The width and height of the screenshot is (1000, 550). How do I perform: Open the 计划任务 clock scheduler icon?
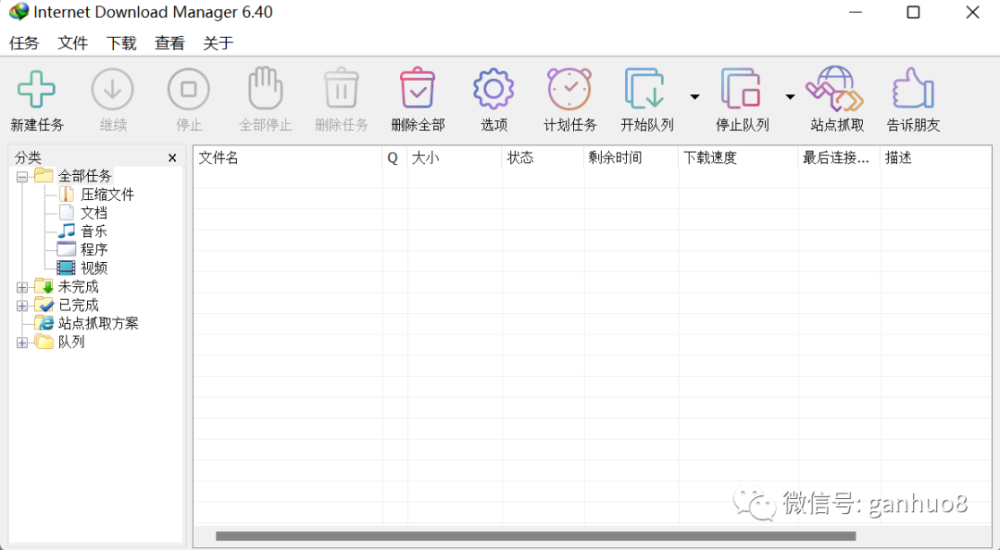point(569,89)
